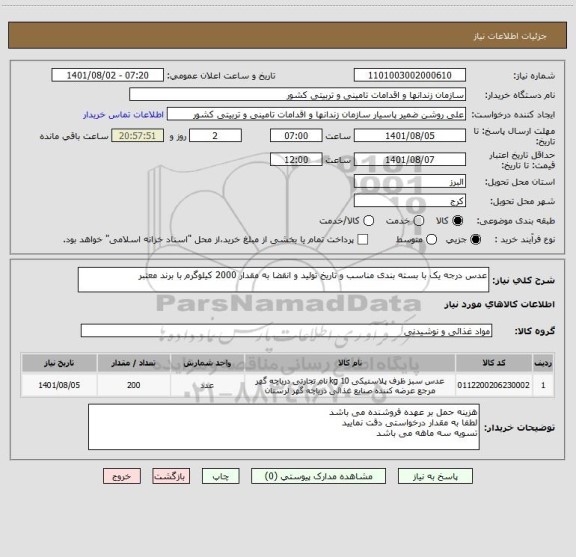This screenshot has width=576, height=557.
Task: Click remaining time field 20:57:51
Action: (x=137, y=136)
